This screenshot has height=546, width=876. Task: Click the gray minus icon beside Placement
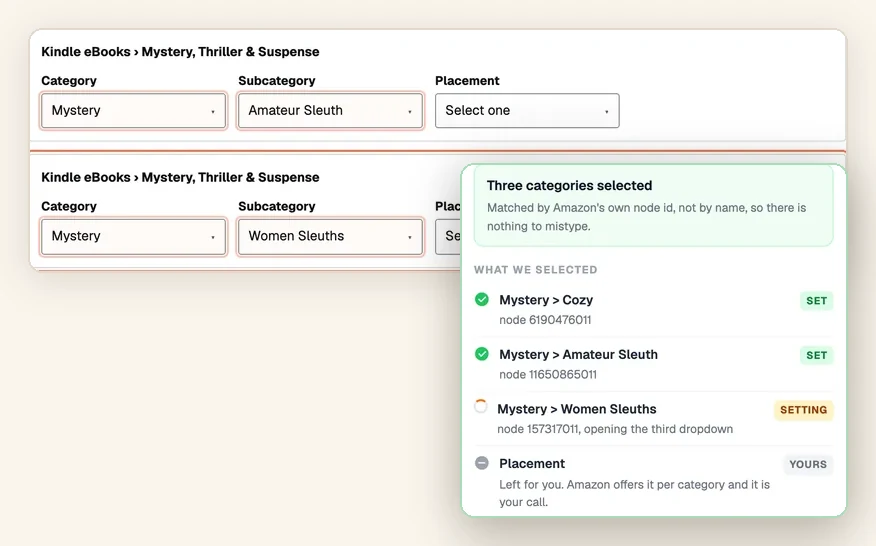tap(482, 463)
